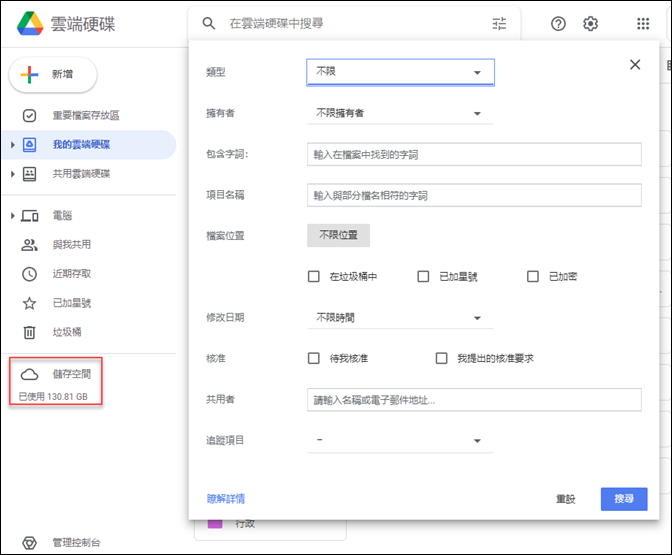Click the 重設 button
This screenshot has height=555, width=672.
click(x=565, y=499)
